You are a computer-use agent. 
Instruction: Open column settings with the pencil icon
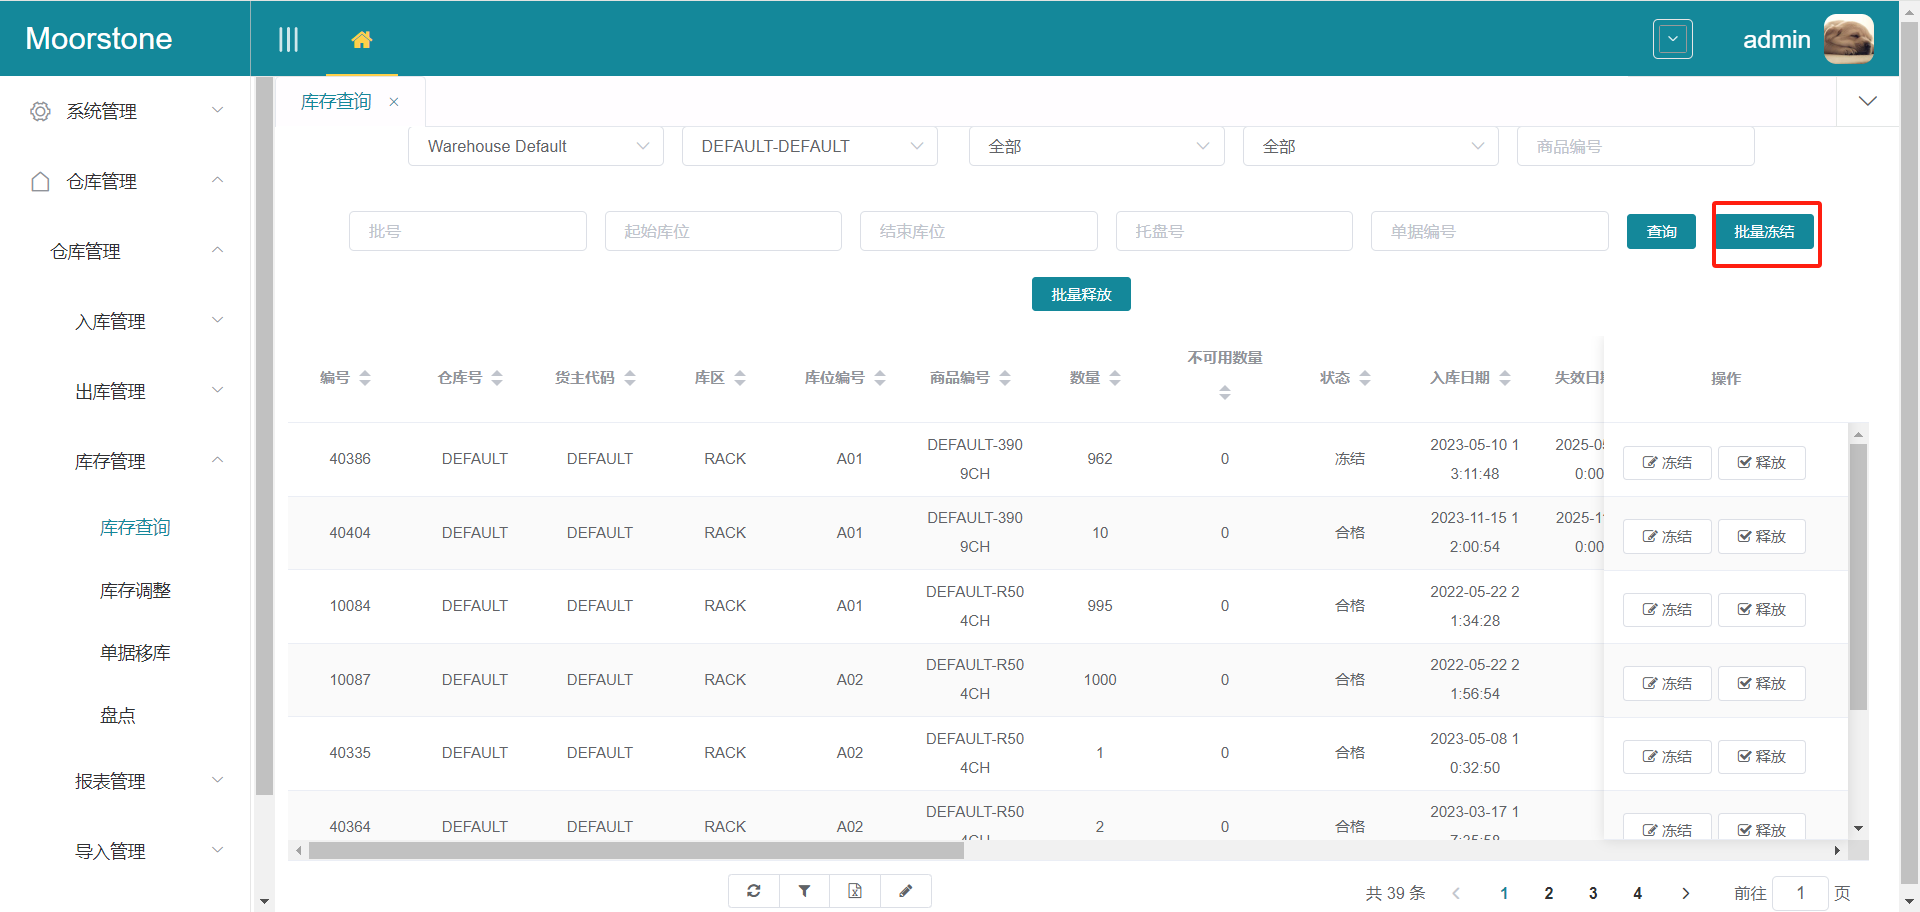point(906,890)
